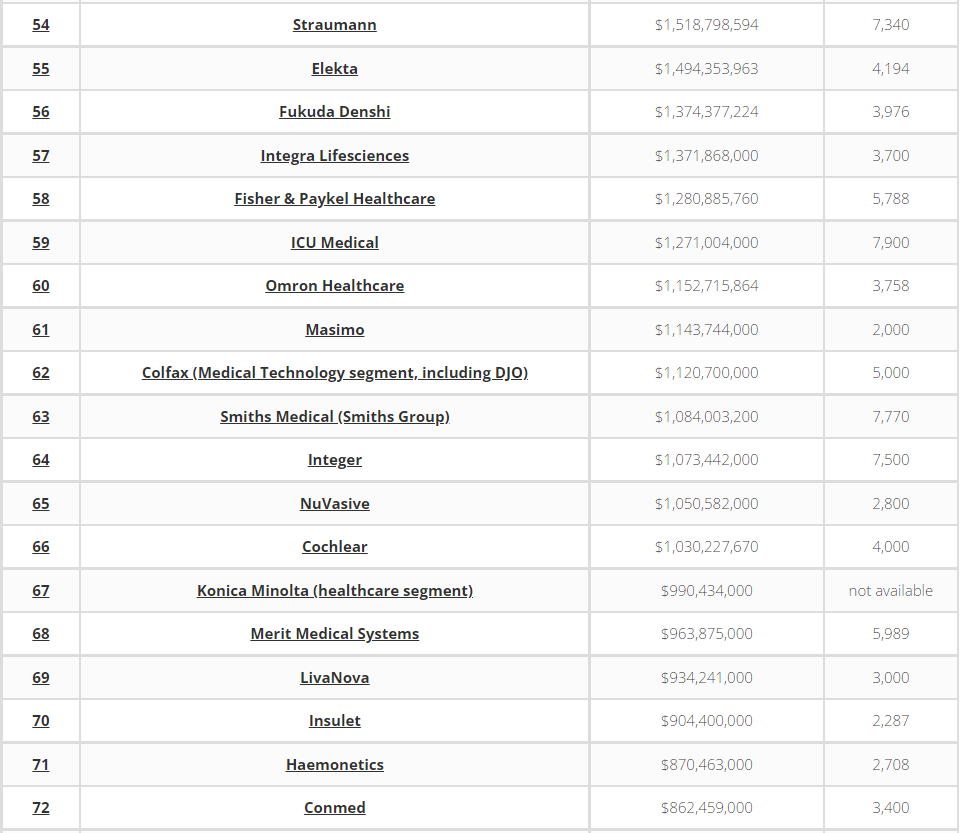Click rank number 72 link

[x=40, y=808]
